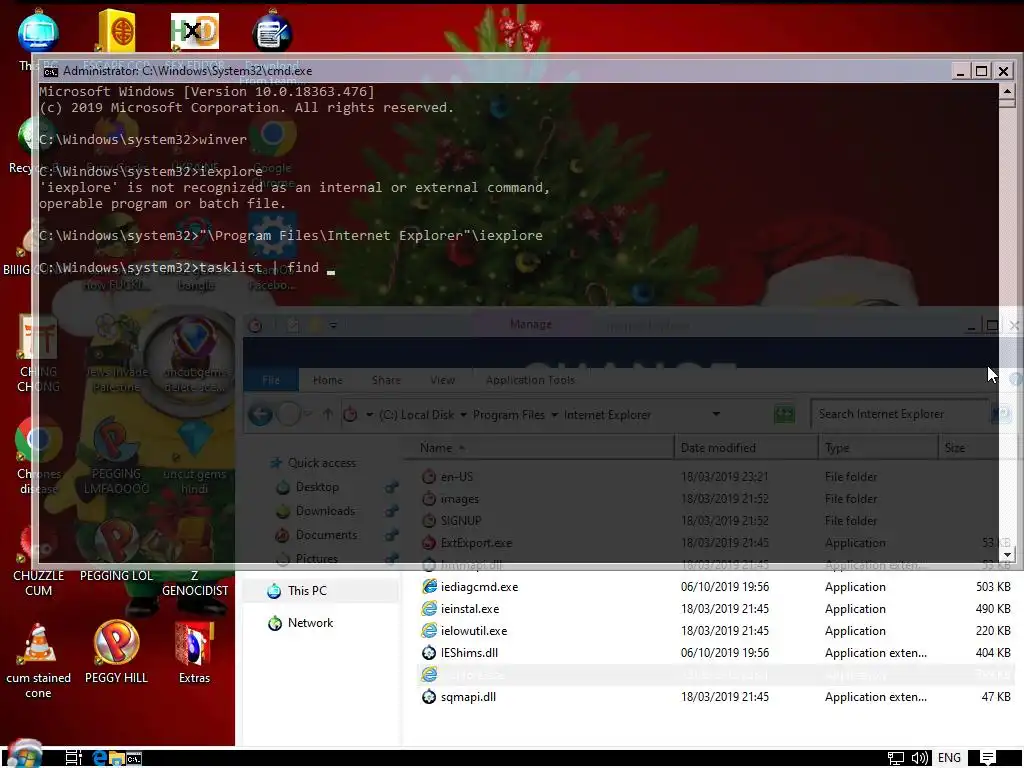Click the Explorer address bar refresh button
Viewport: 1024px width, 768px height.
click(784, 414)
